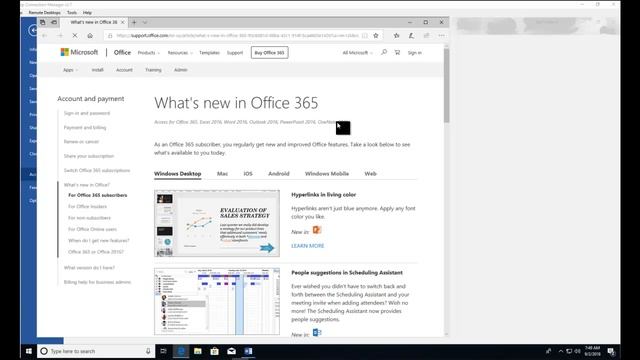This screenshot has width=640, height=360.
Task: Click the Type here to search box
Action: coord(96,351)
